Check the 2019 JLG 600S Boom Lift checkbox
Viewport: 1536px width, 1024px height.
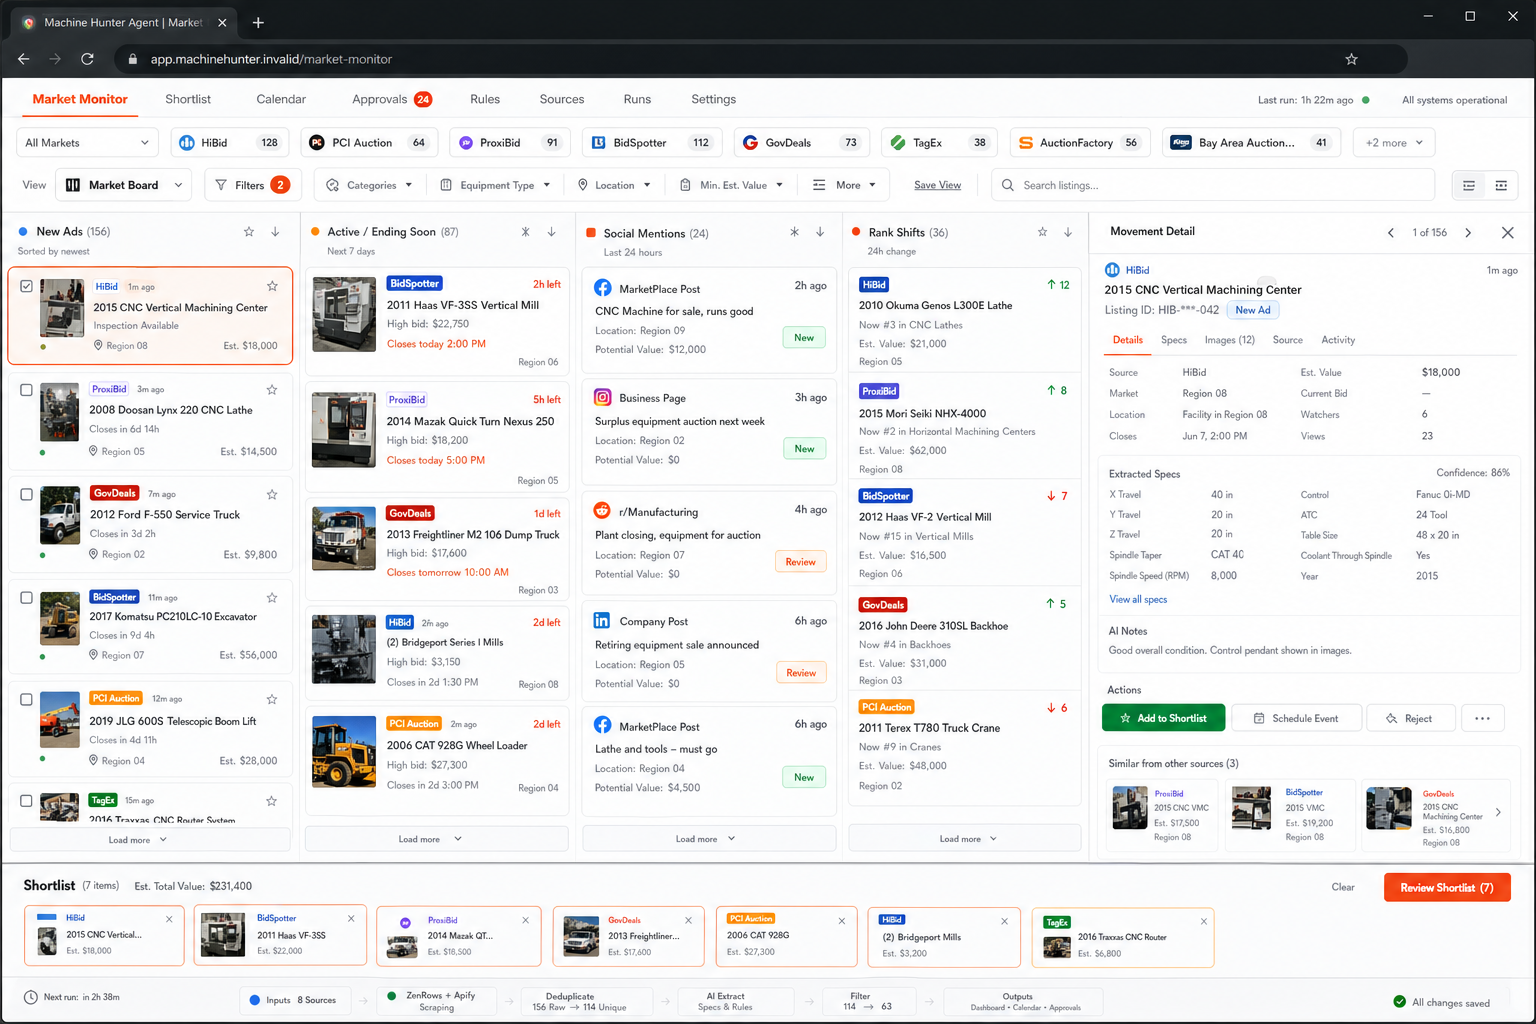(x=26, y=700)
